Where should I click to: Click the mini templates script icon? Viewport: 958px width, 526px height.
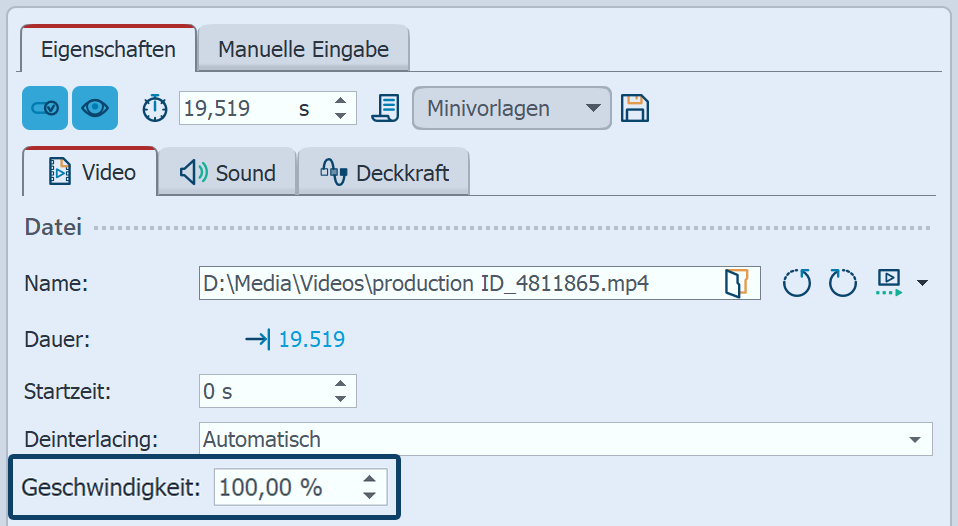(x=385, y=108)
